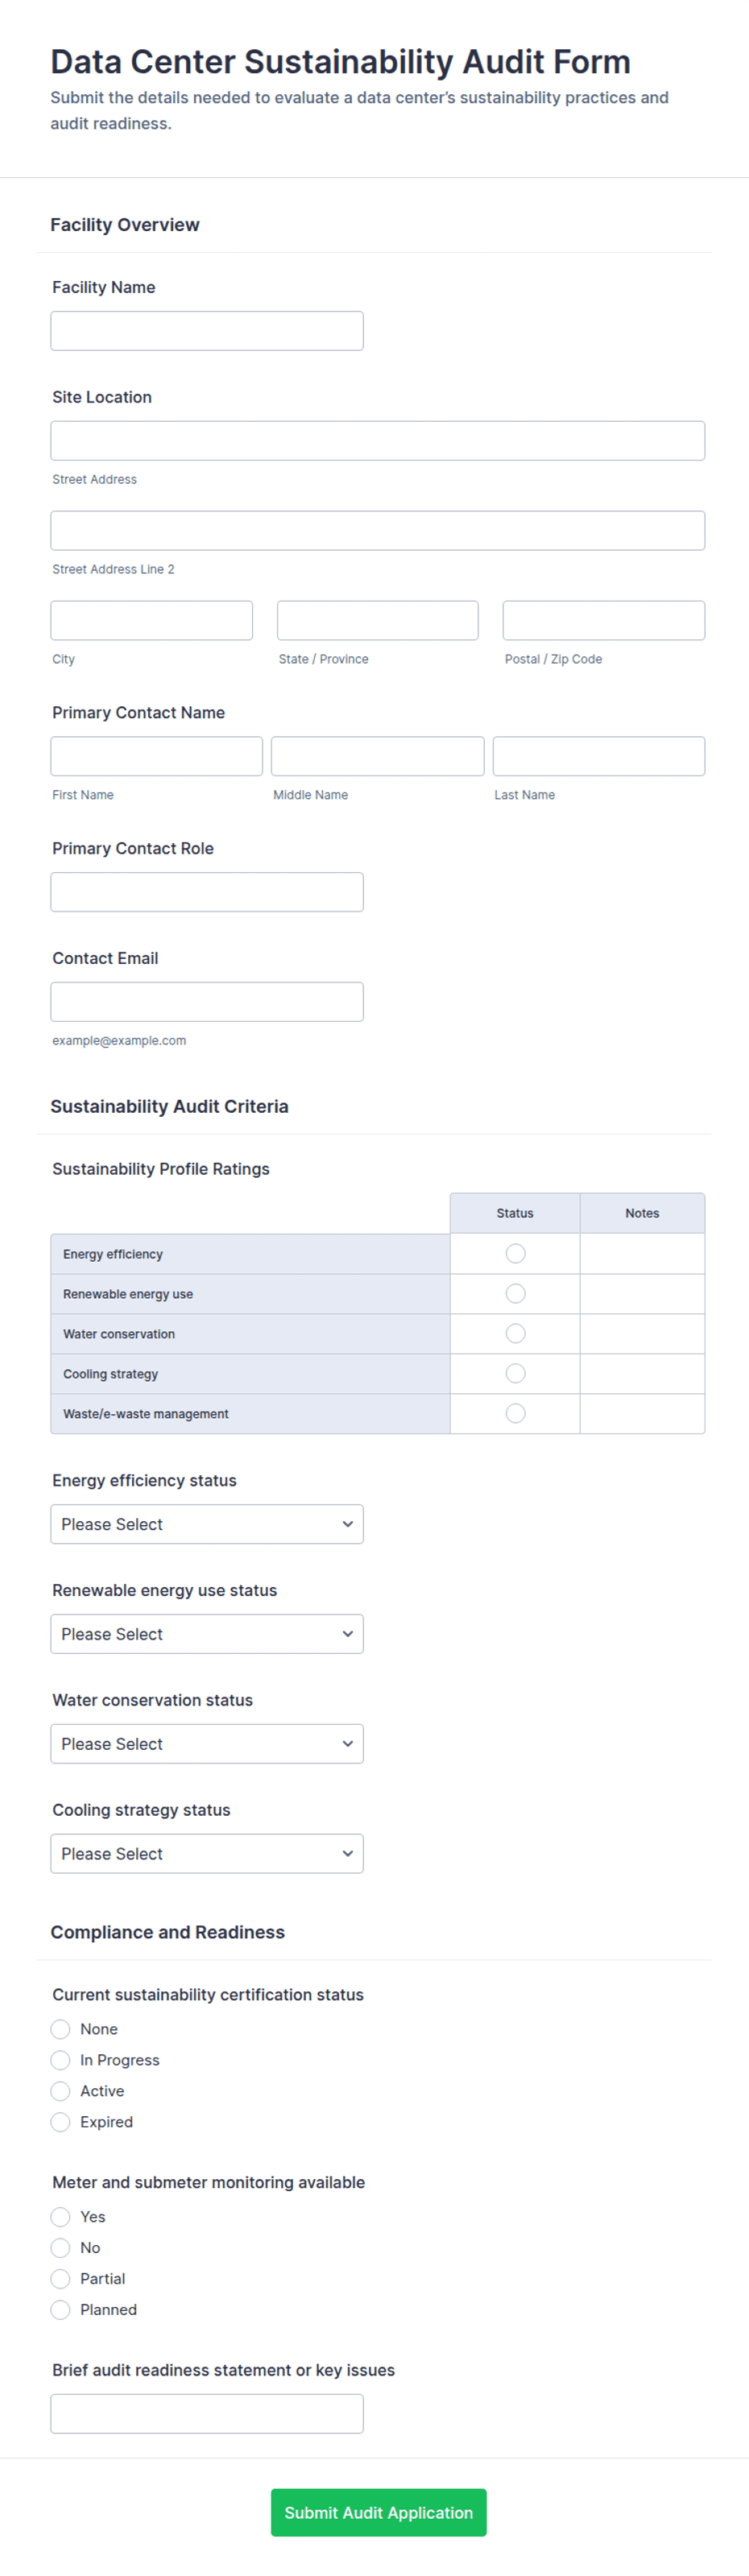749x2576 pixels.
Task: Click the audit readiness statement field
Action: [x=207, y=2414]
